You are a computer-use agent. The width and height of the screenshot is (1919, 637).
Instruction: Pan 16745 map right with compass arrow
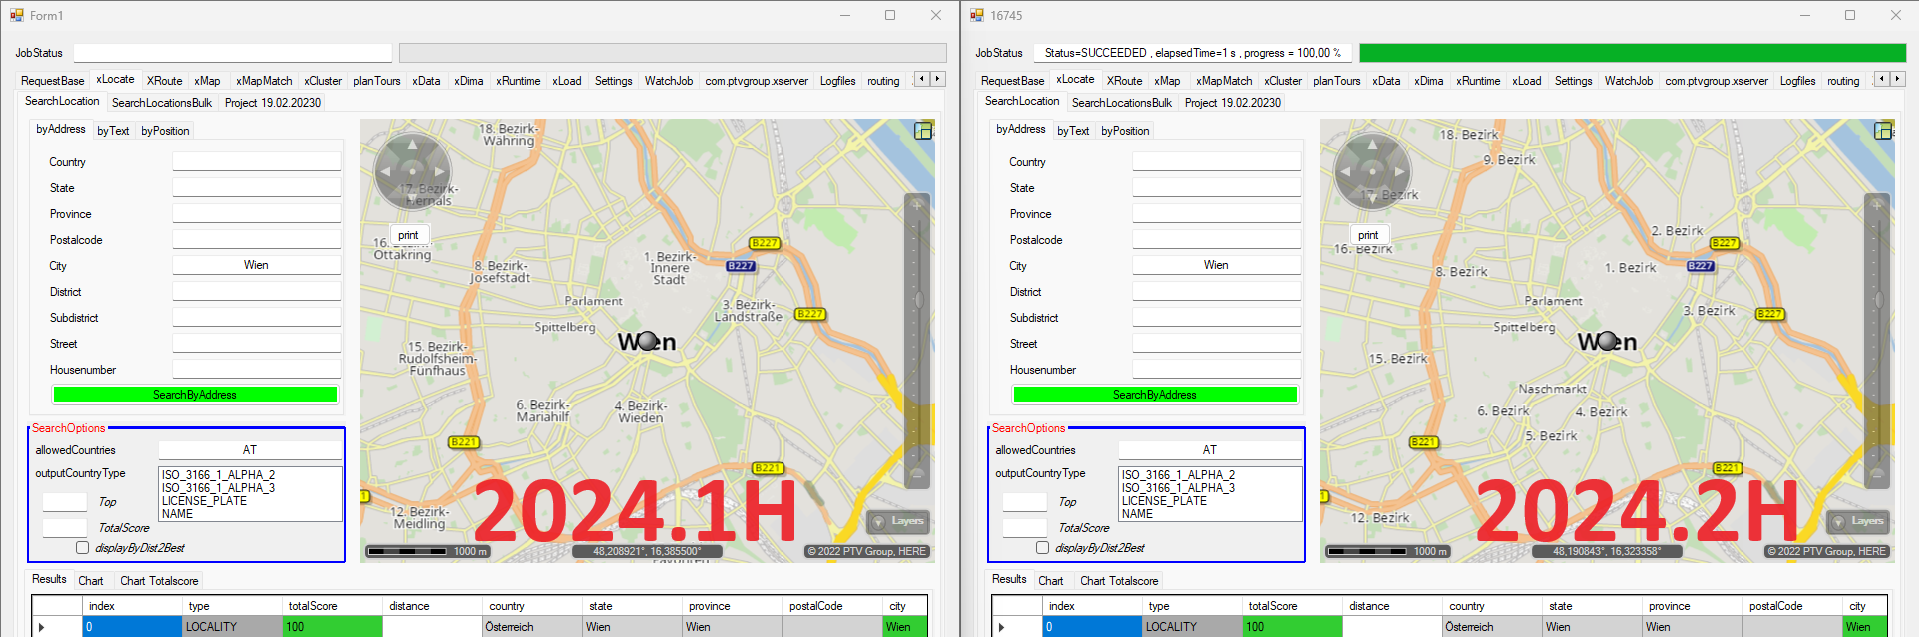1399,172
